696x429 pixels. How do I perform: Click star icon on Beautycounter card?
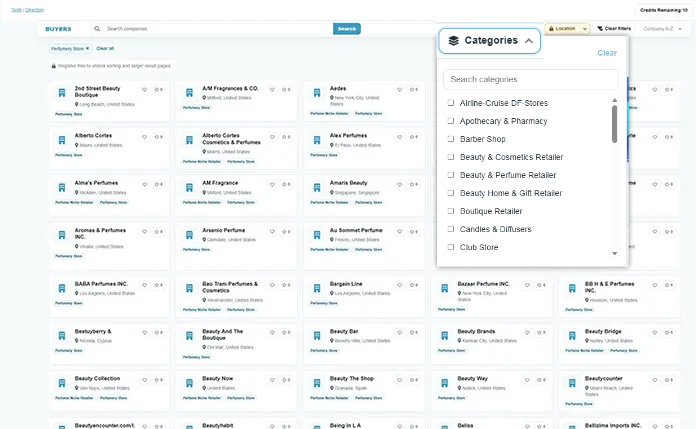pos(669,380)
